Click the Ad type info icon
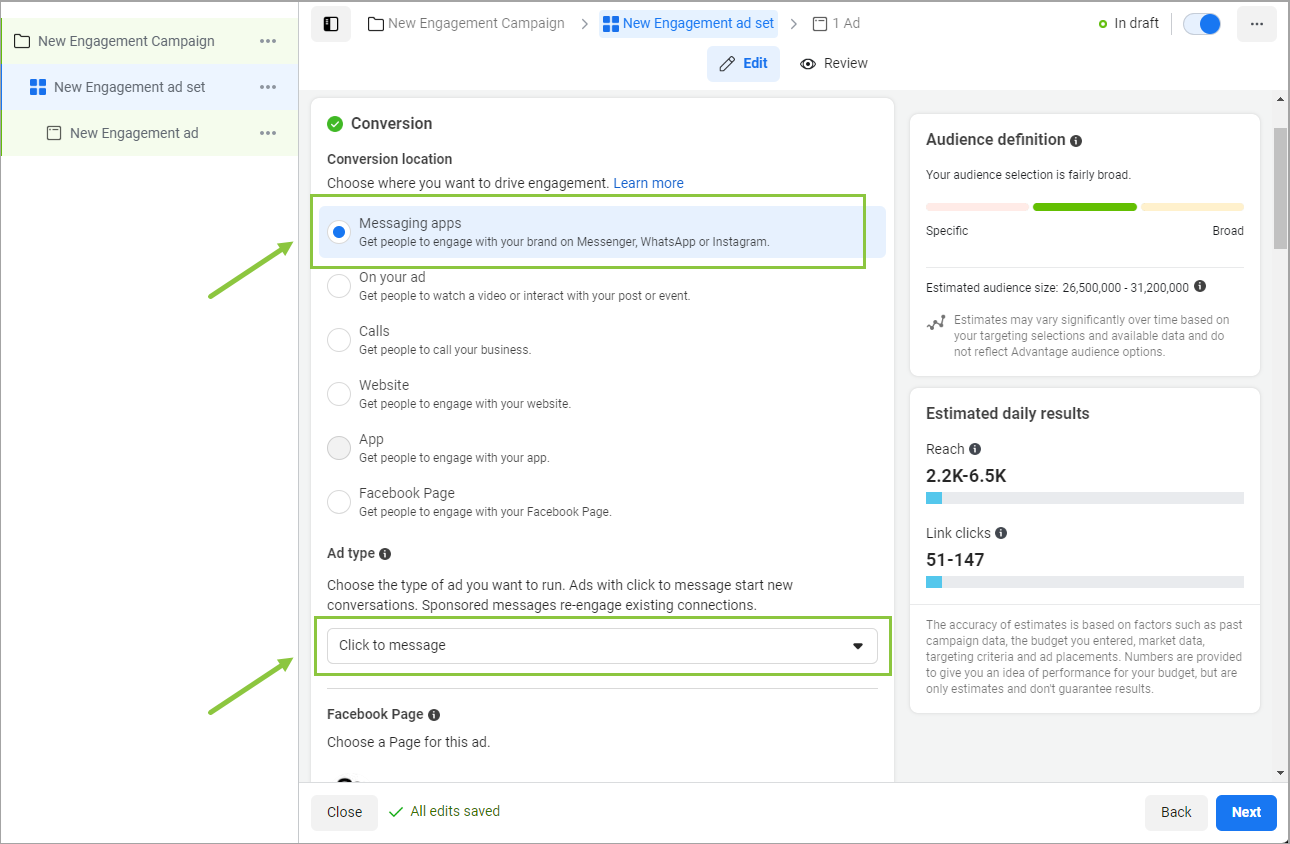 385,554
